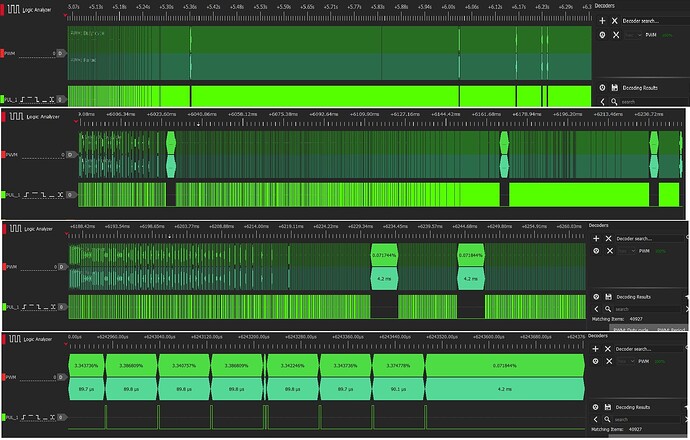The width and height of the screenshot is (690, 440).
Task: Click results search magnifier in 5.07s capture
Action: click(614, 102)
